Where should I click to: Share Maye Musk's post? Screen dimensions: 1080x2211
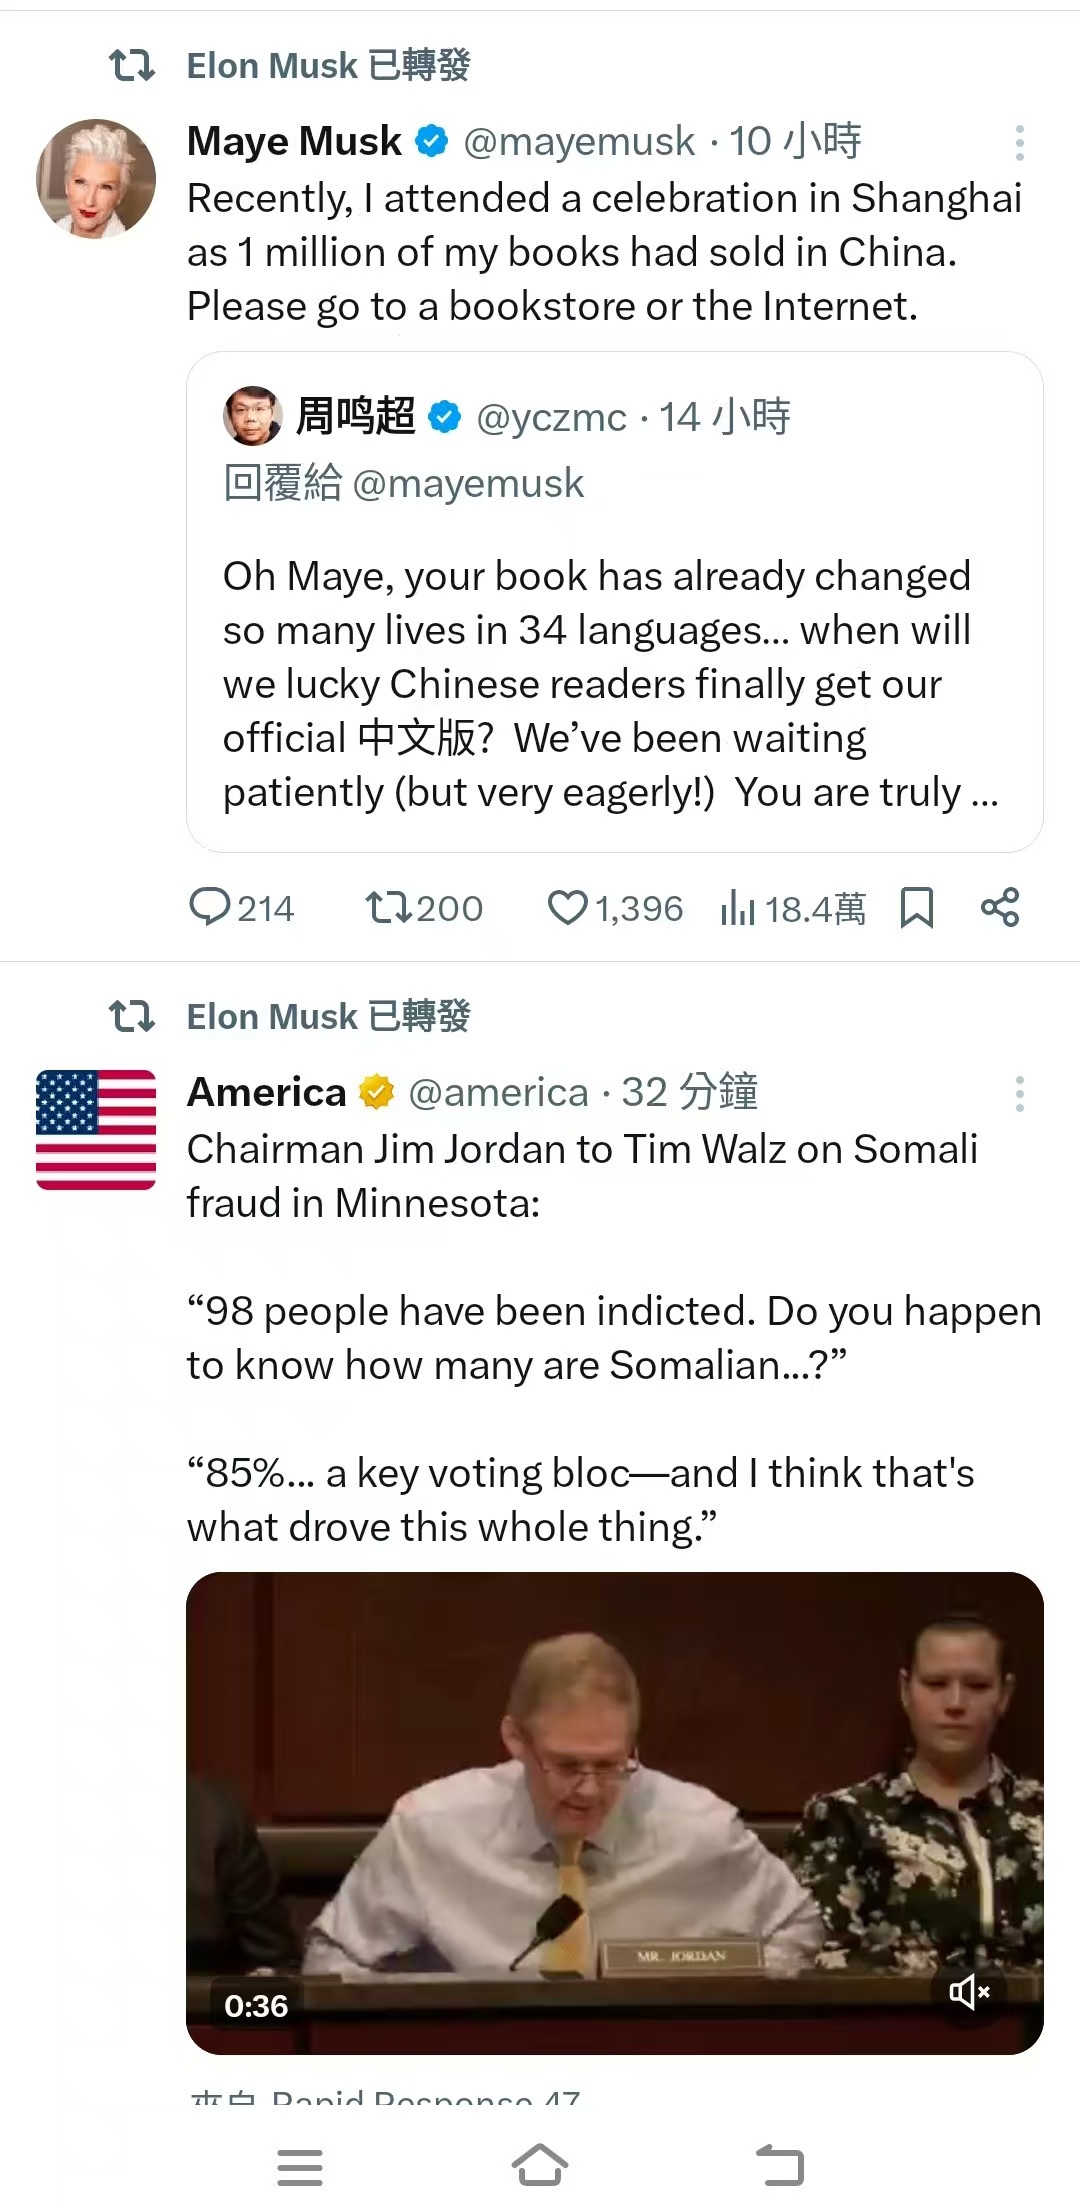click(1000, 908)
